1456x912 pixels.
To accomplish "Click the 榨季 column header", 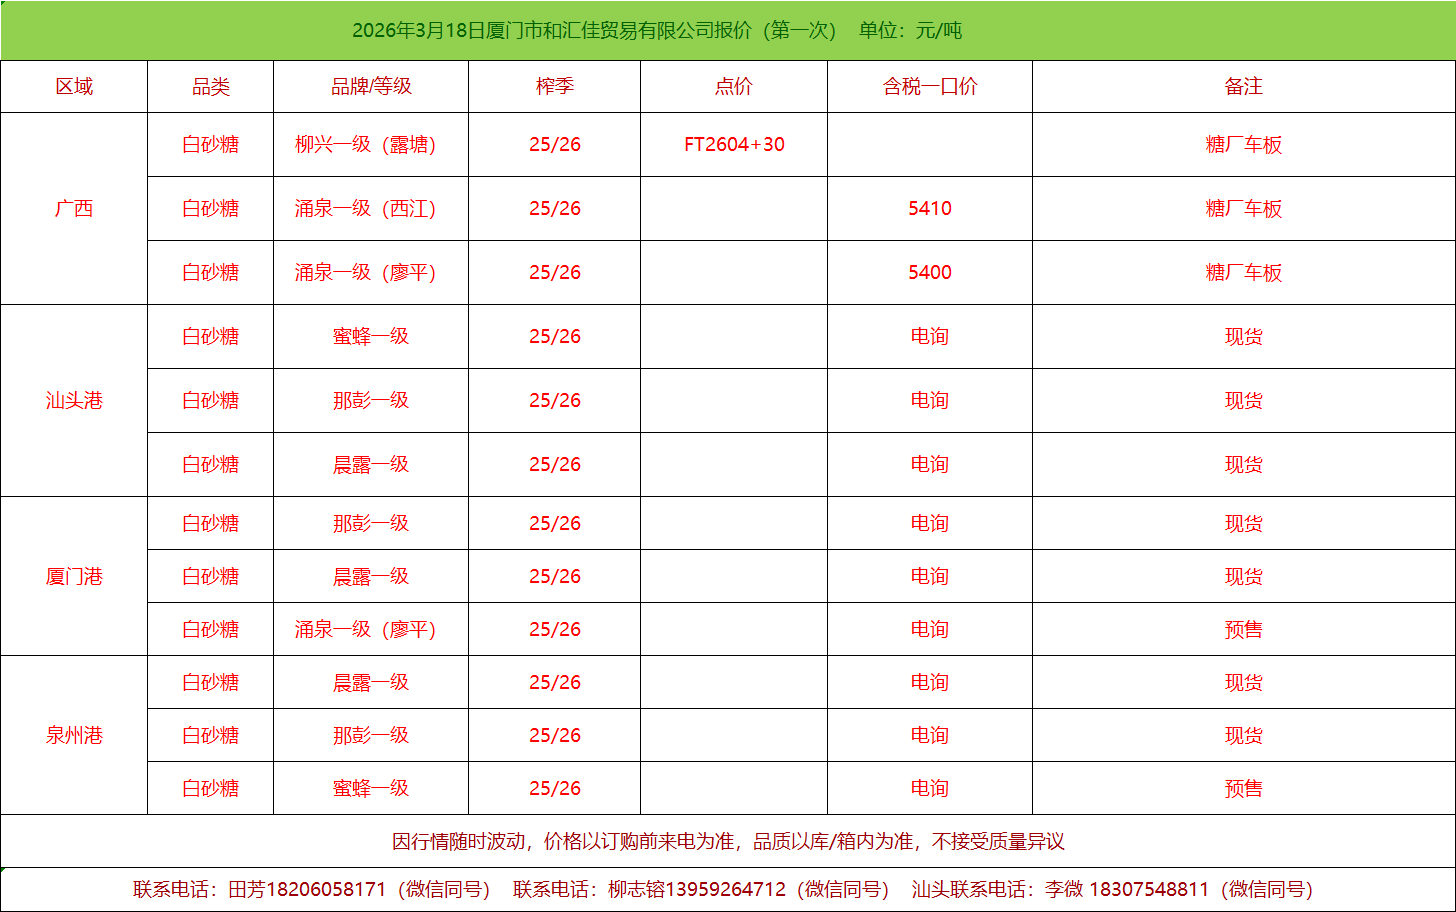I will coord(554,87).
